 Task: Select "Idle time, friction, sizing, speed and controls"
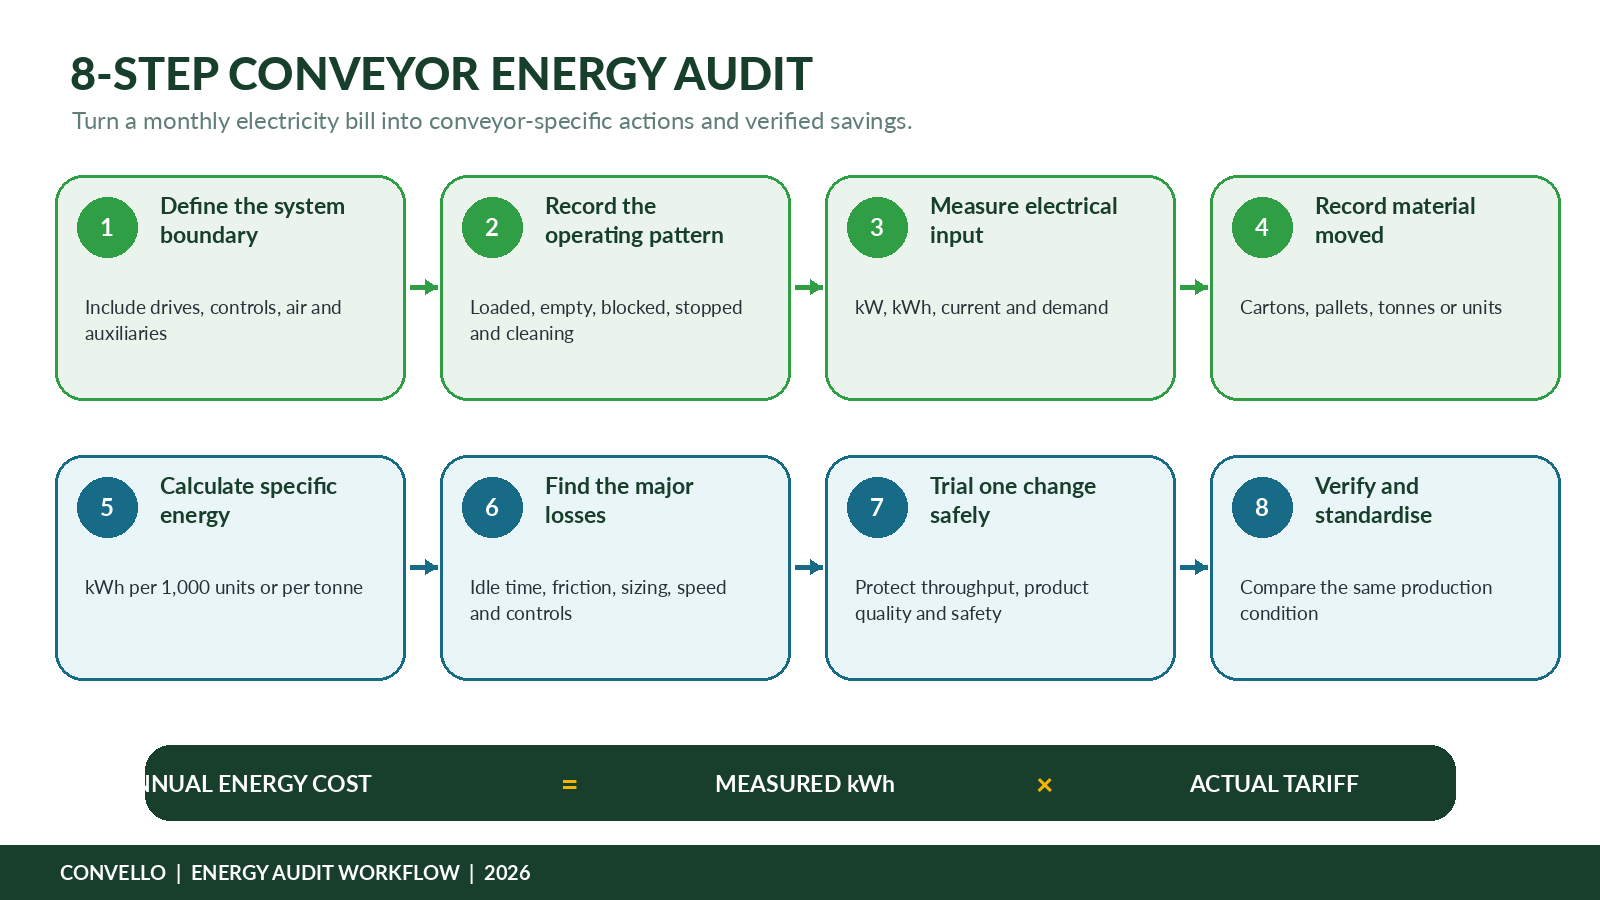point(598,600)
